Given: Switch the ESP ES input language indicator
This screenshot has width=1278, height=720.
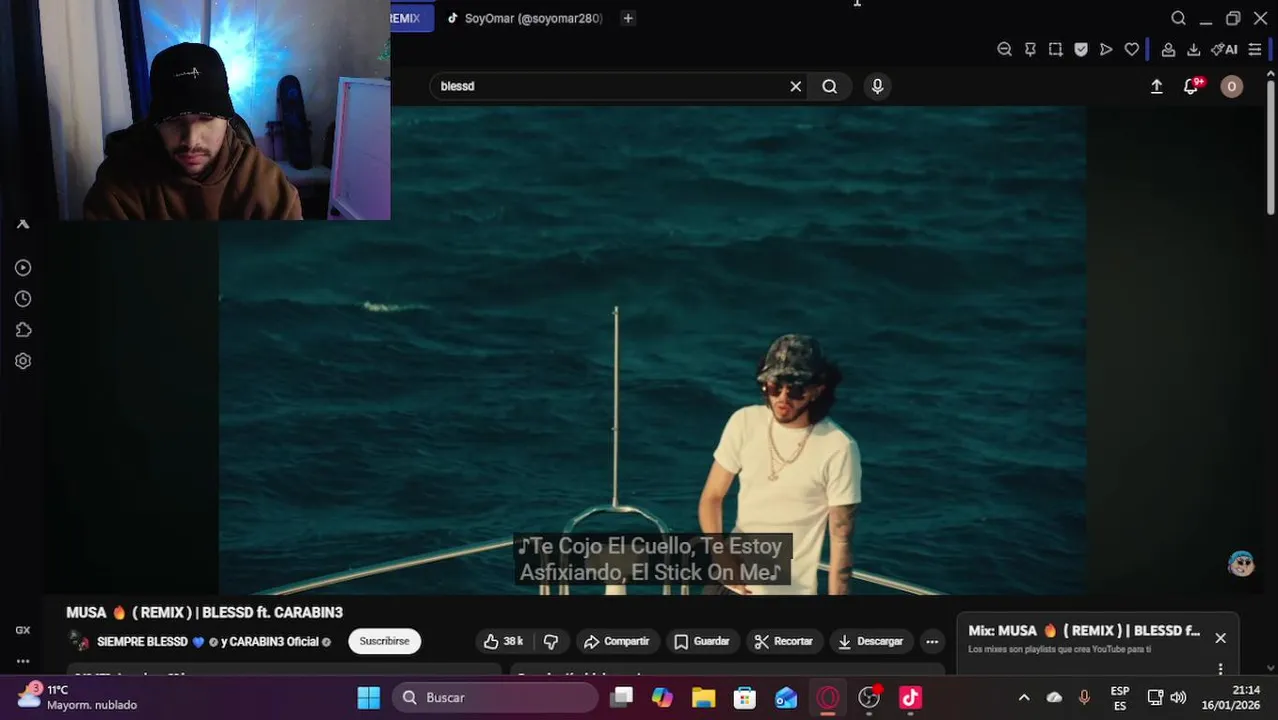Looking at the screenshot, I should point(1120,697).
